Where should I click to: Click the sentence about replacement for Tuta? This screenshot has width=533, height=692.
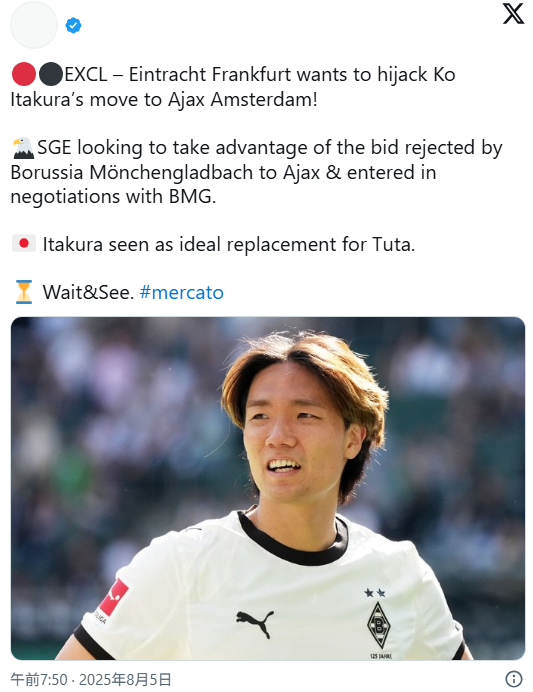click(x=229, y=244)
